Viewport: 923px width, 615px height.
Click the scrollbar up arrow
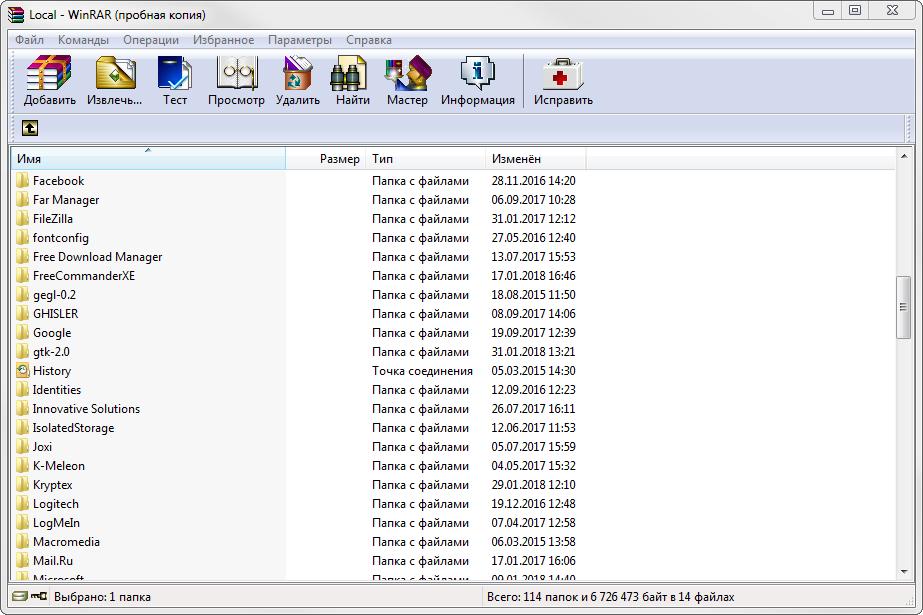[x=904, y=156]
